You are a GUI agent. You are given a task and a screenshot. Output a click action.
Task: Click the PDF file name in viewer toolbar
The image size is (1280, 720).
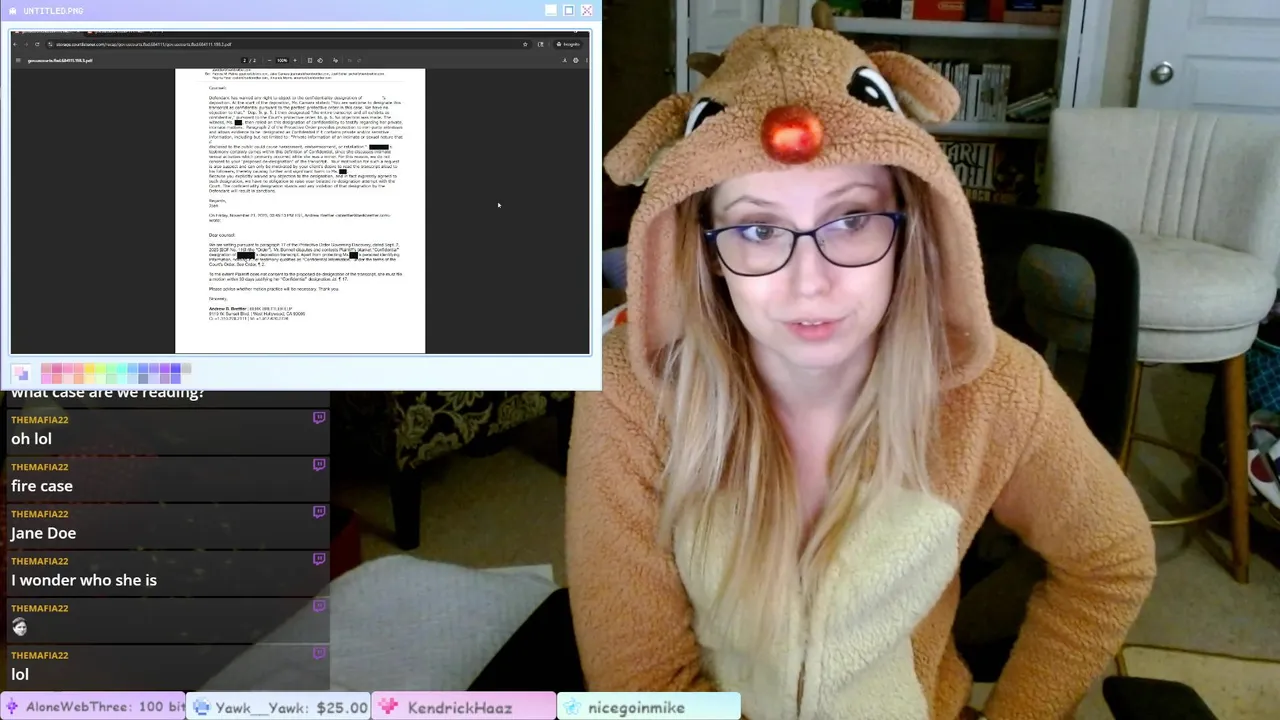click(60, 60)
